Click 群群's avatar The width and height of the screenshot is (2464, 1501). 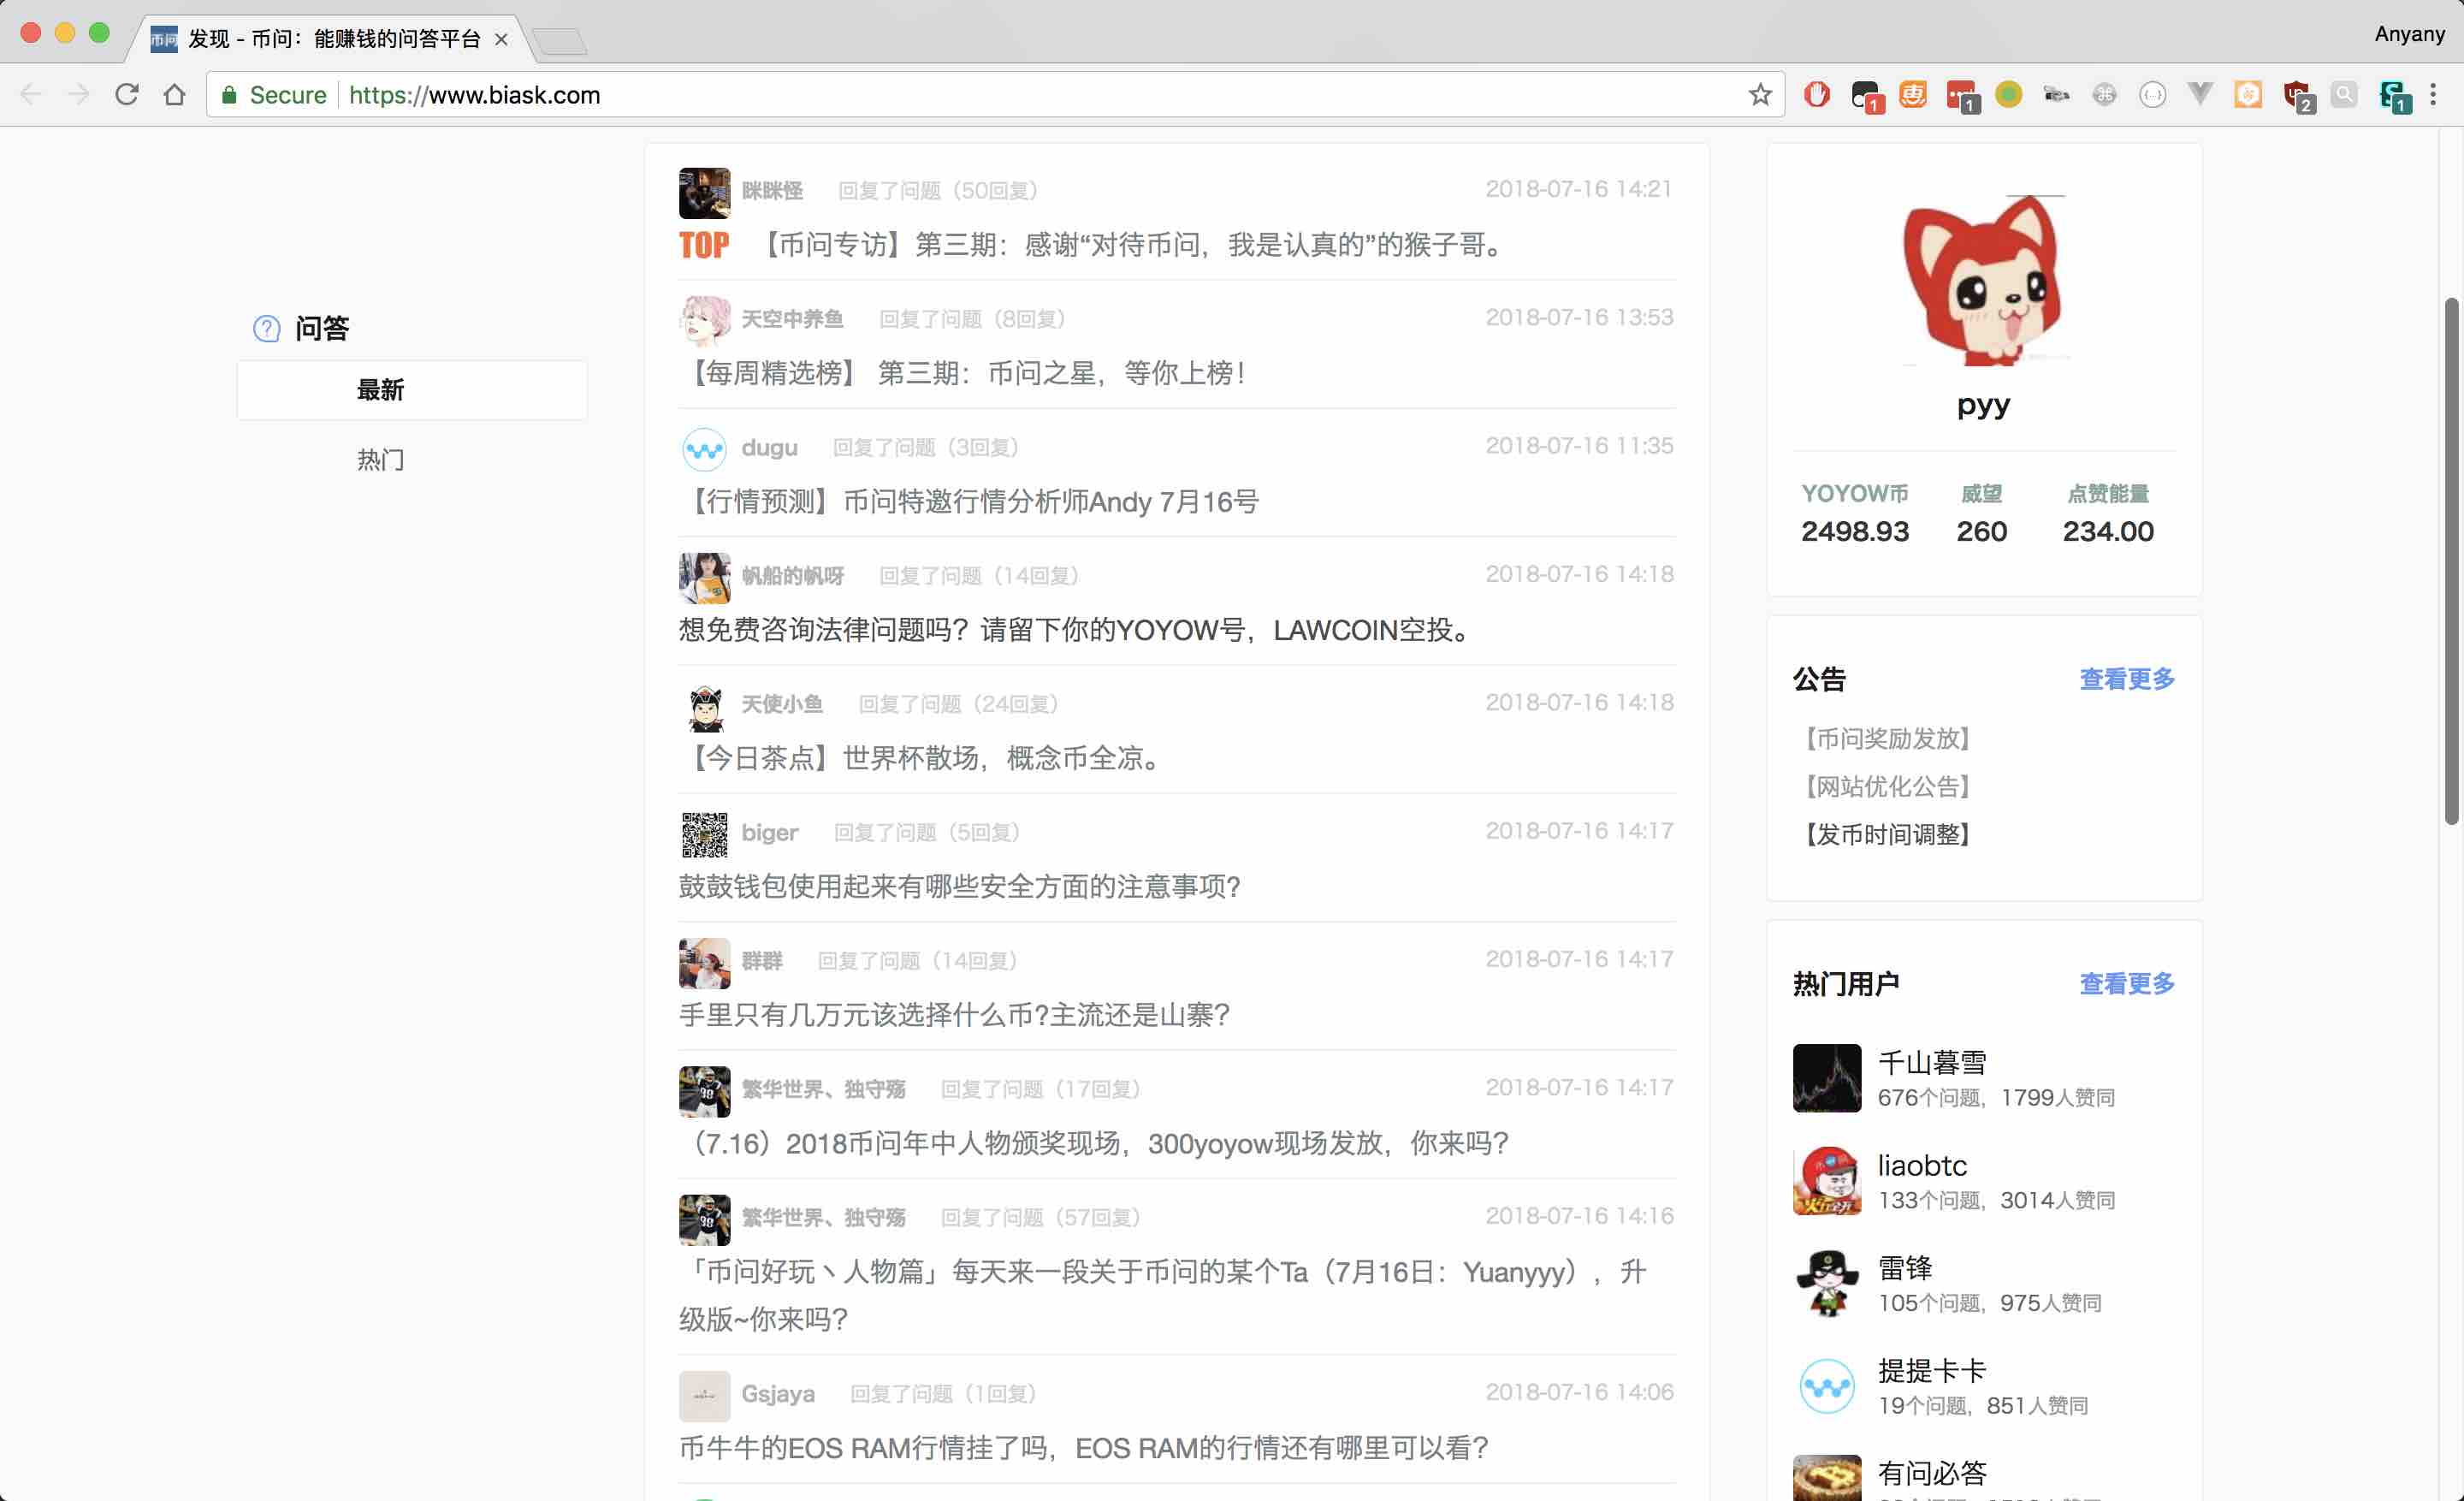tap(705, 963)
